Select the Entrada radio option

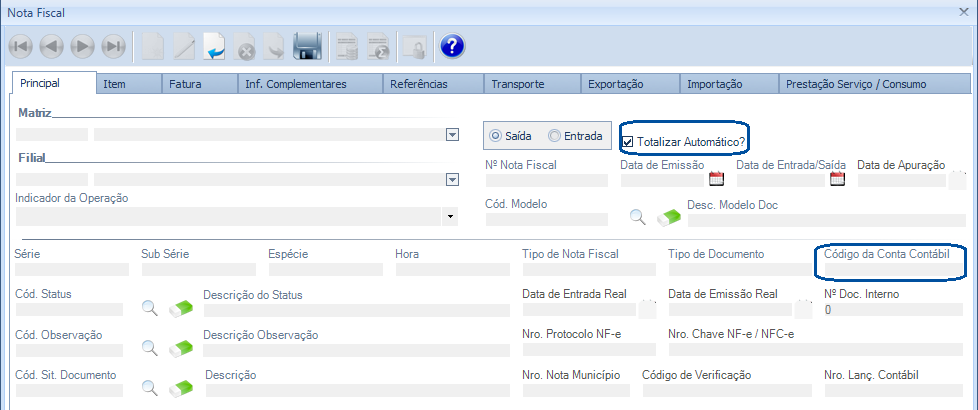coord(554,136)
